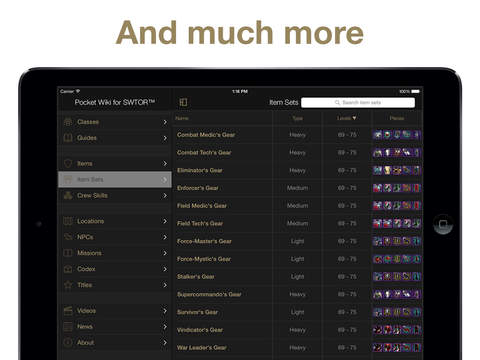Click the Codex icon in sidebar
480x360 pixels.
[x=68, y=269]
